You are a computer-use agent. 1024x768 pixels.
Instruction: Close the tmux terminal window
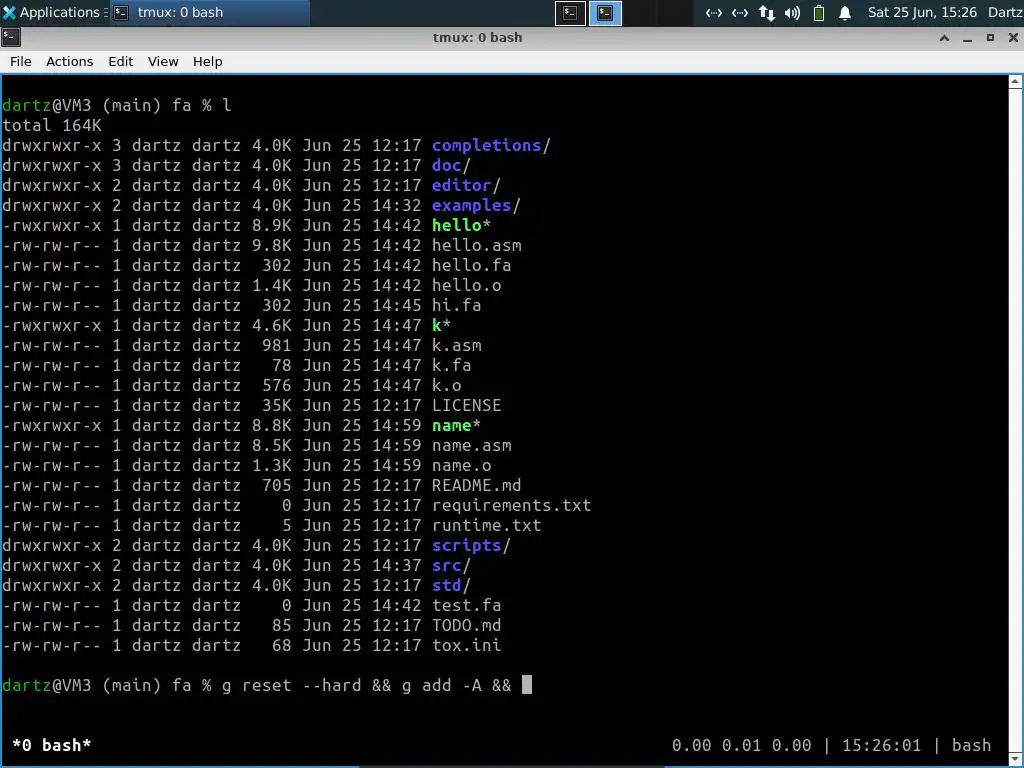(x=1013, y=38)
